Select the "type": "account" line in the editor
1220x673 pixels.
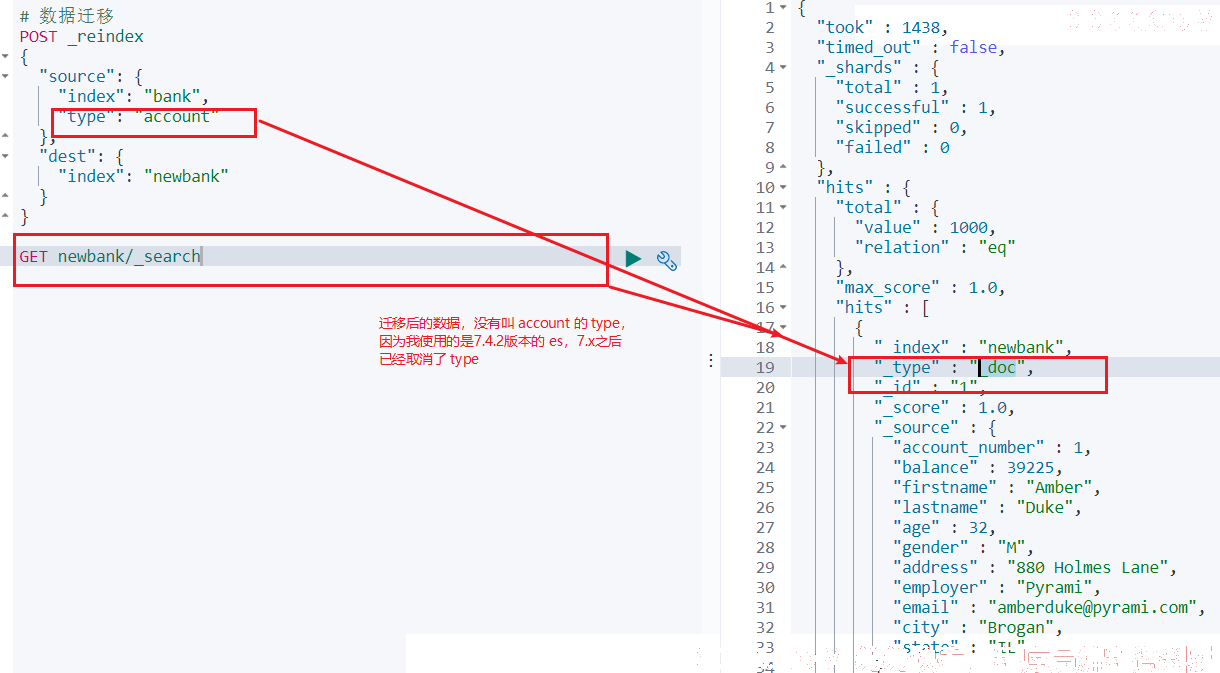138,116
